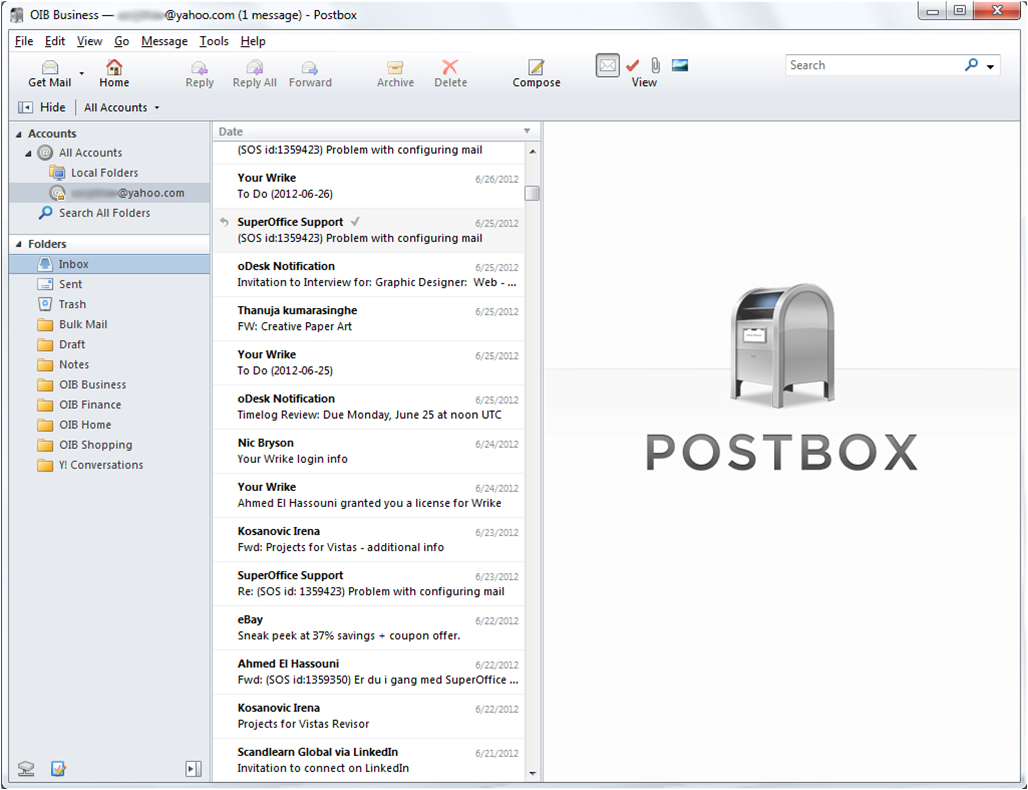
Task: Open the Sent folder
Action: point(70,284)
